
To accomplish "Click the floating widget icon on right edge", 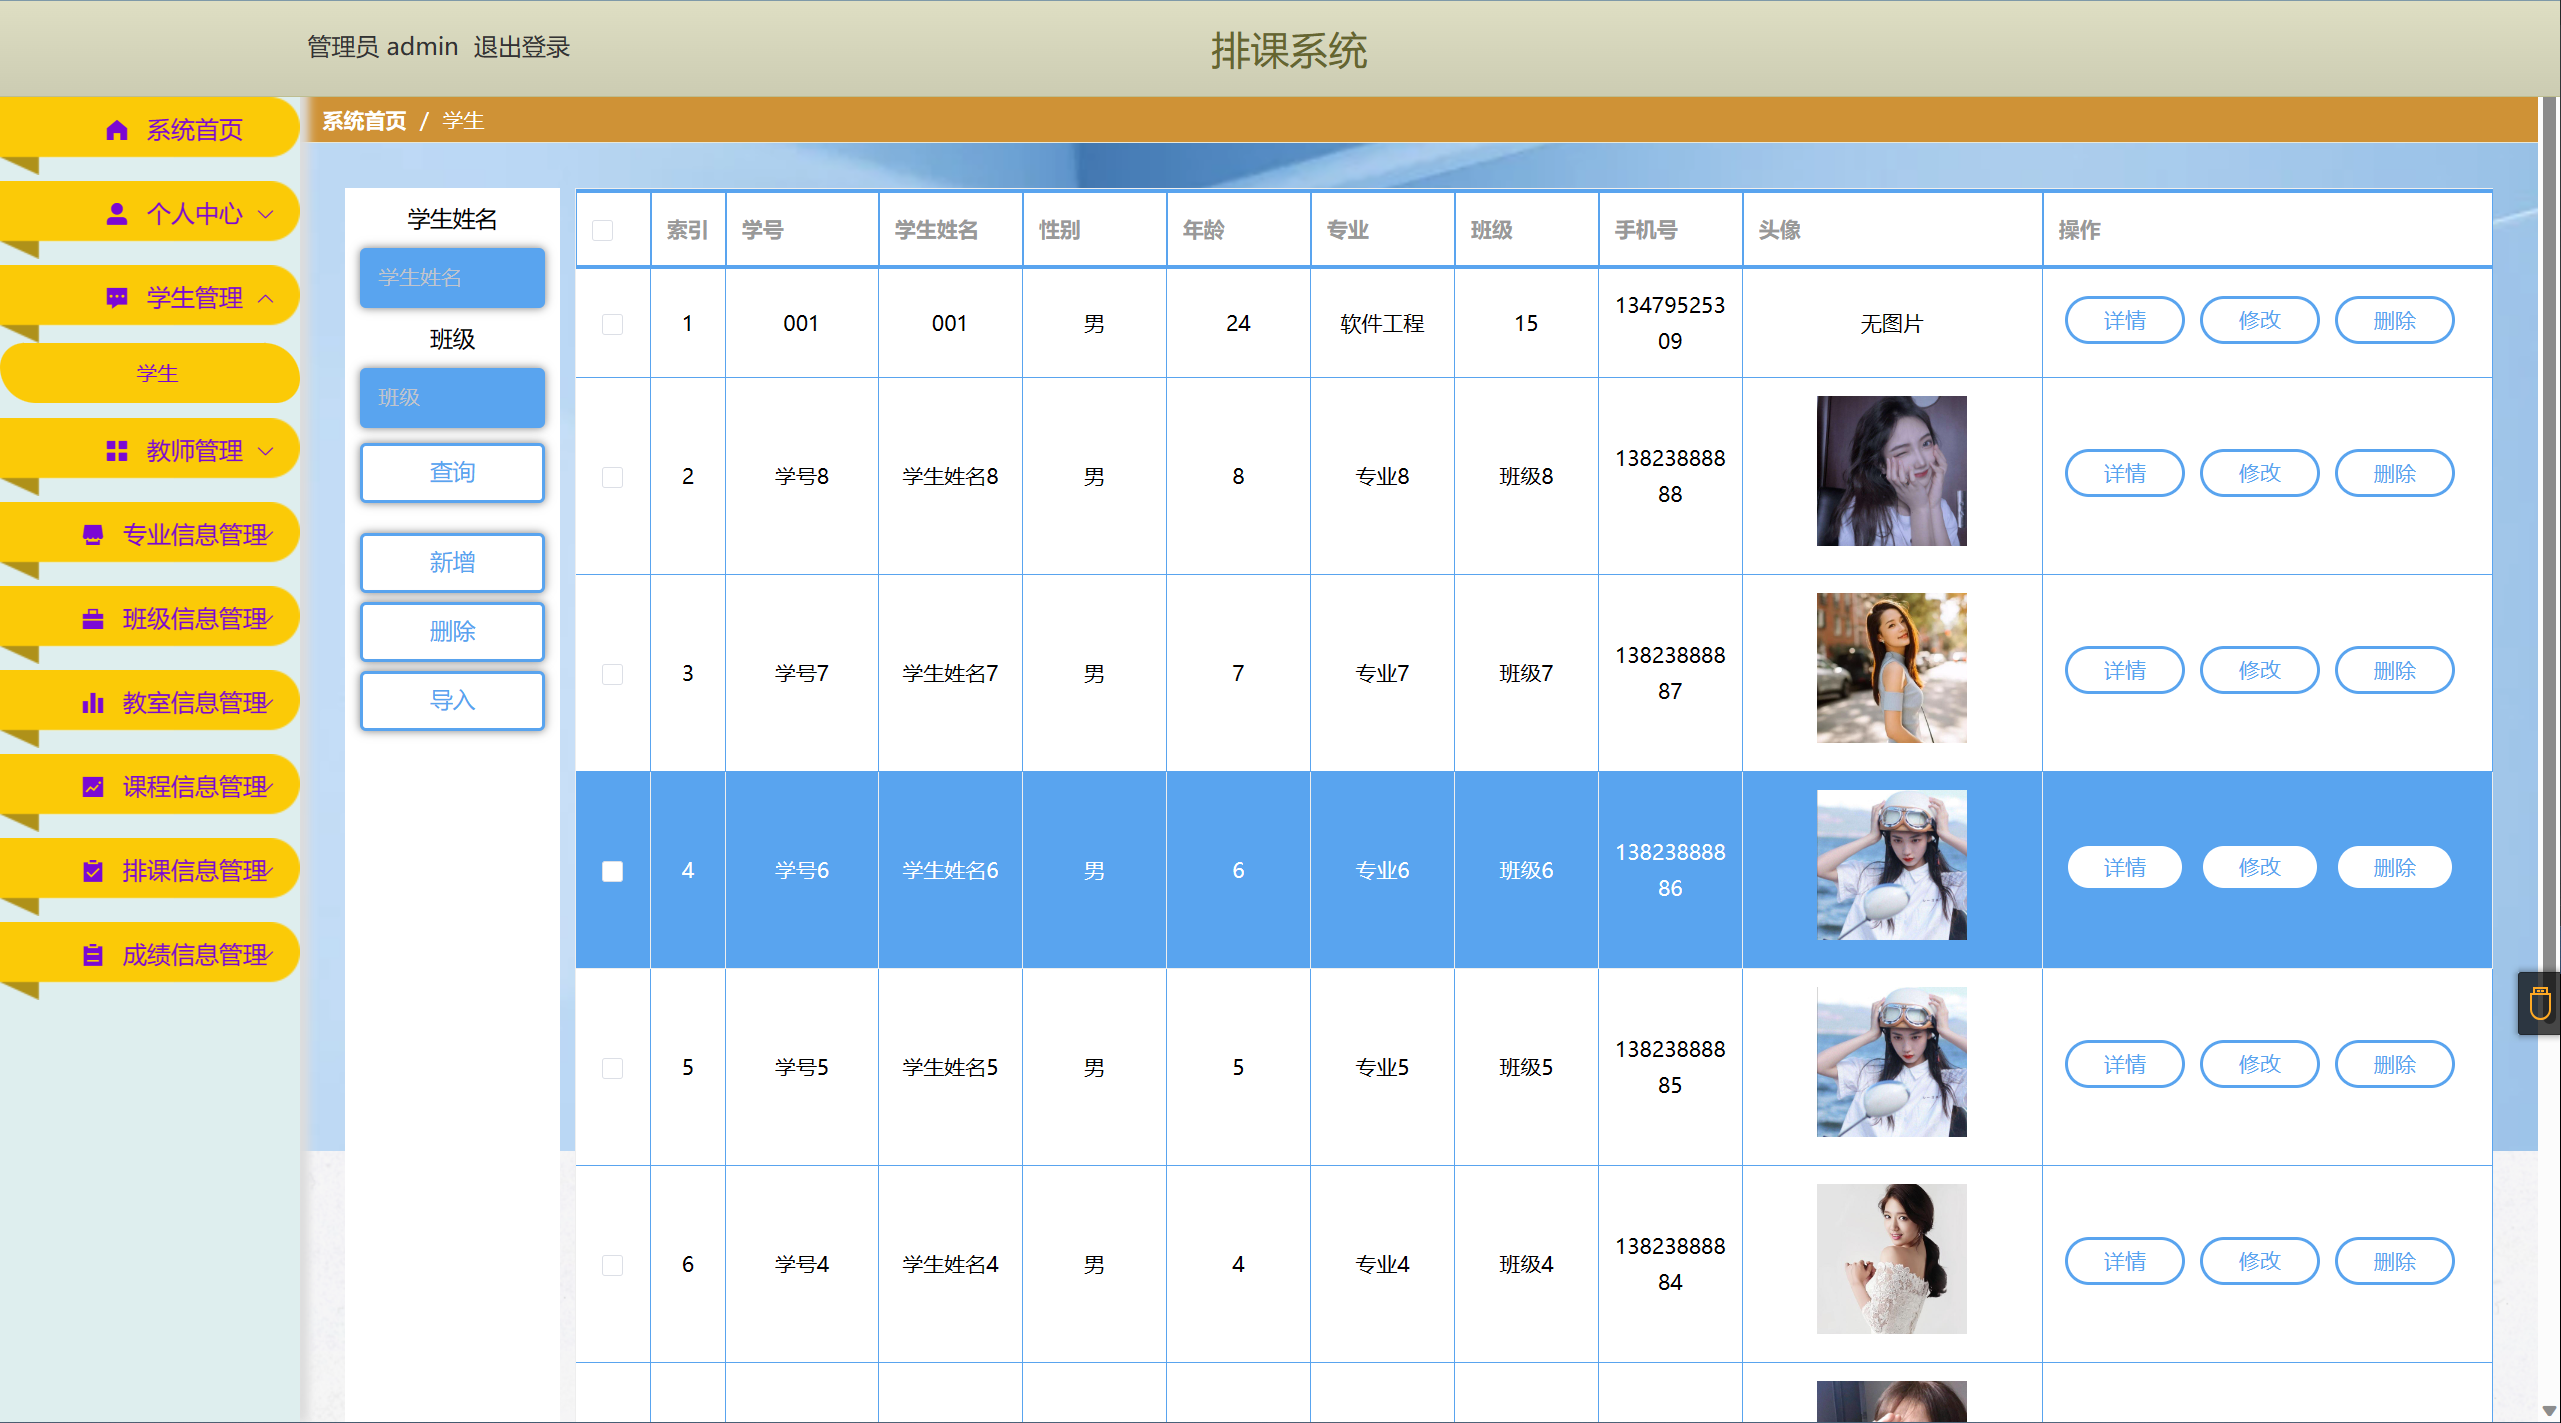I will pos(2539,1003).
